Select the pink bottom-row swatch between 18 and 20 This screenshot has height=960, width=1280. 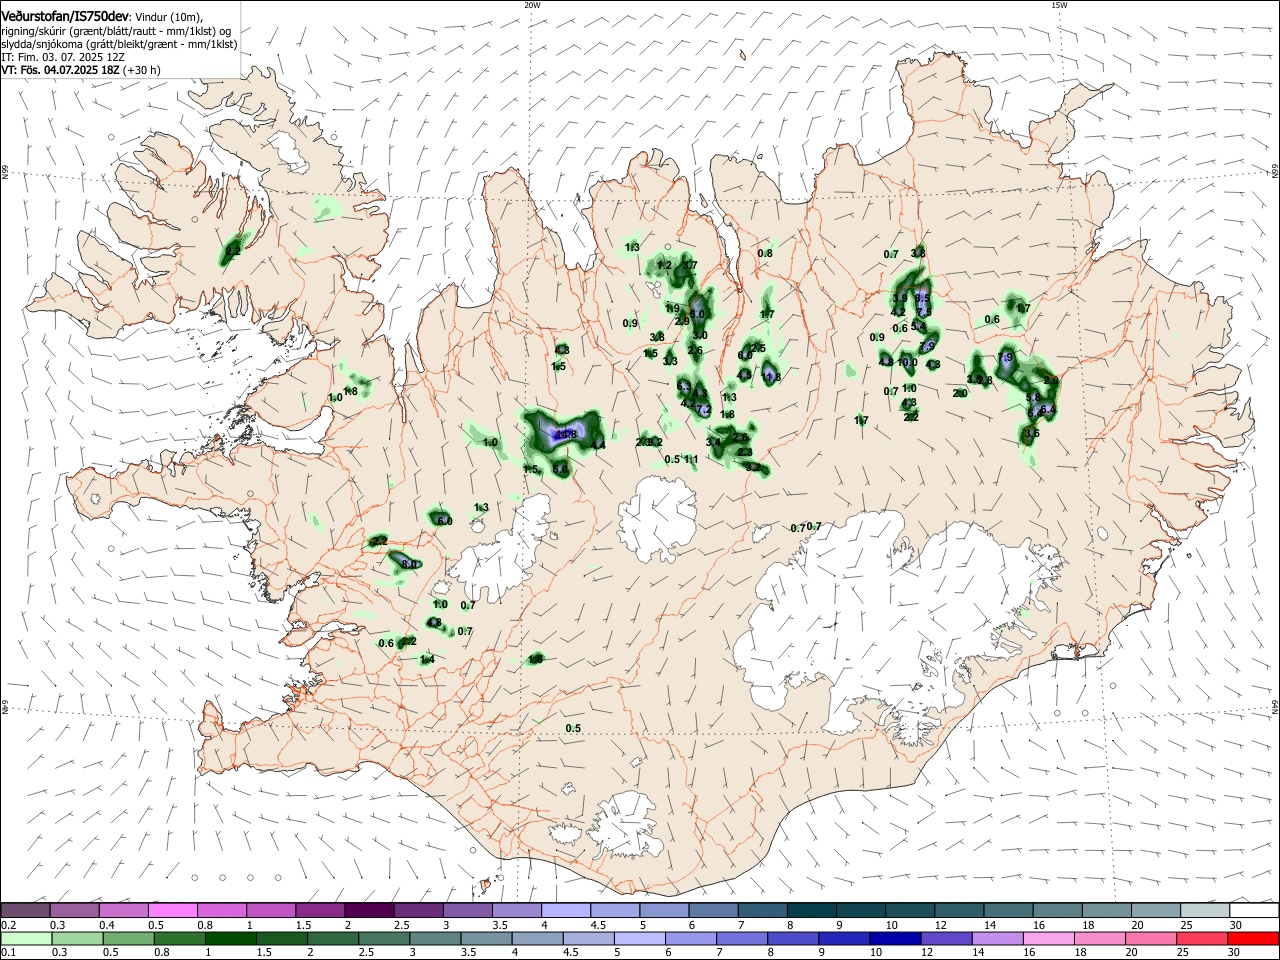[1102, 938]
